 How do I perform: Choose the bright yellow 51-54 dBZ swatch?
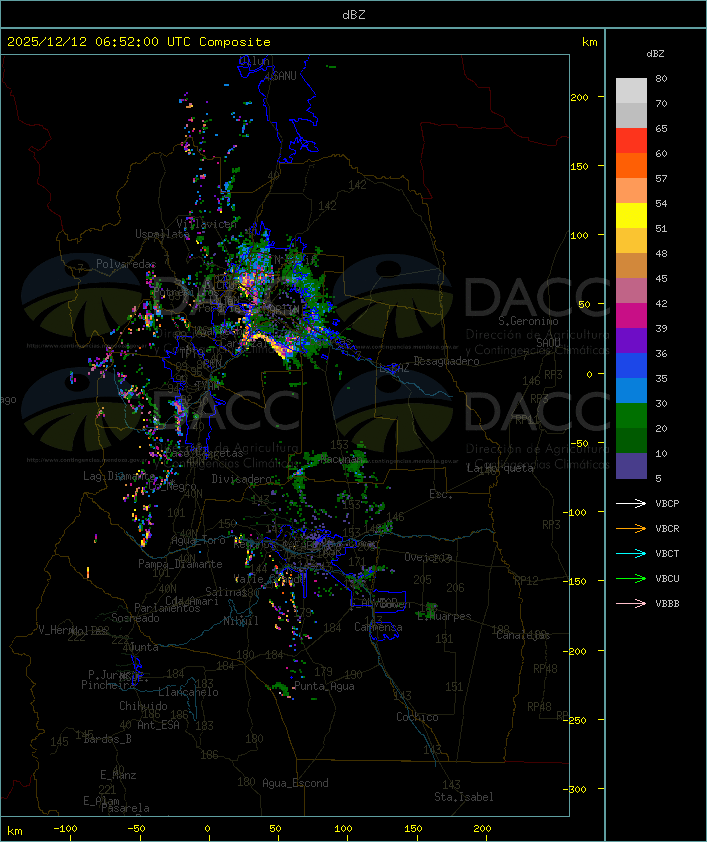(x=631, y=215)
